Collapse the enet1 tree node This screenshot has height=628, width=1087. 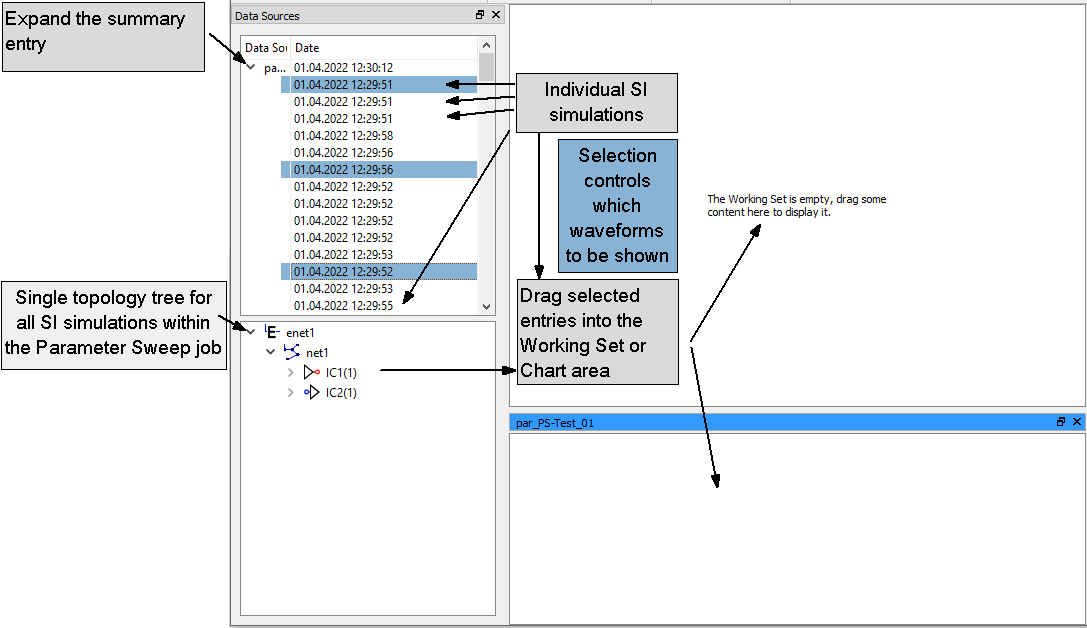point(250,332)
